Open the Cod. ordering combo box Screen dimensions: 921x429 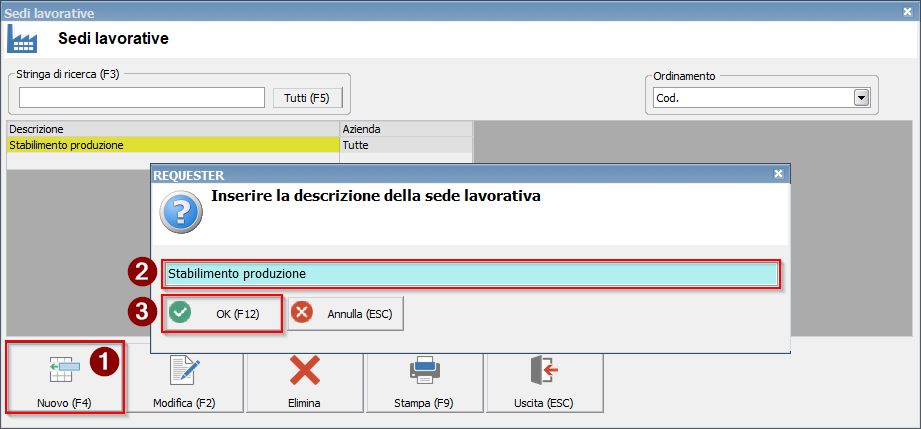coord(761,98)
